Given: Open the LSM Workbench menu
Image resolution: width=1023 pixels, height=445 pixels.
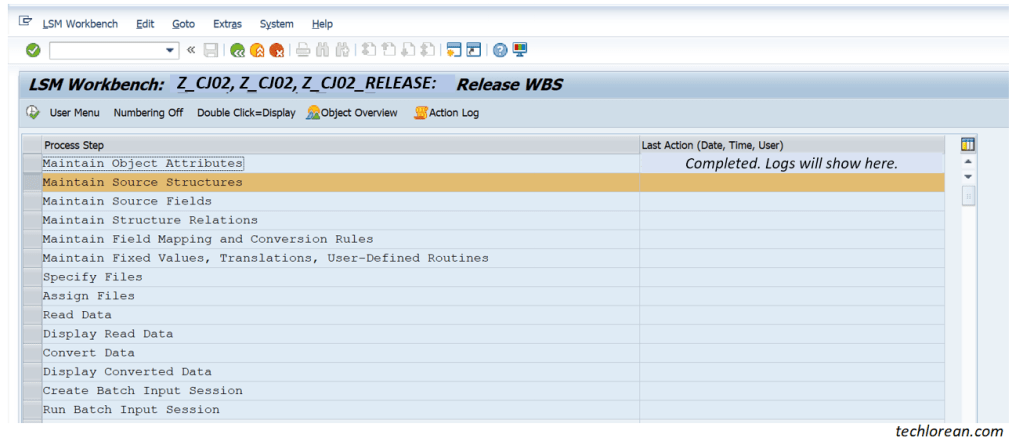Looking at the screenshot, I should [80, 24].
